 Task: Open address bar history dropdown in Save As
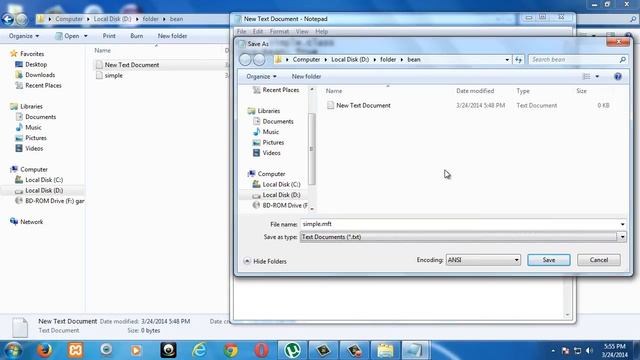click(507, 60)
